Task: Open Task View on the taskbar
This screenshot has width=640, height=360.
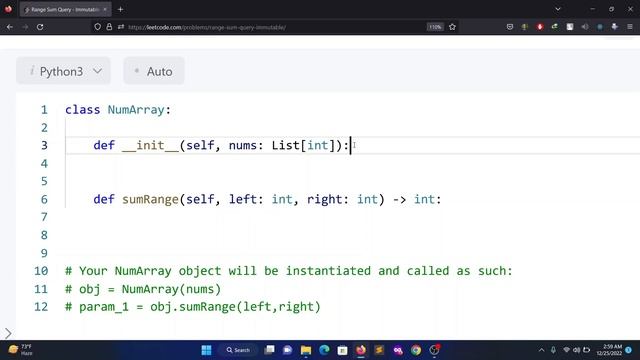Action: point(269,350)
